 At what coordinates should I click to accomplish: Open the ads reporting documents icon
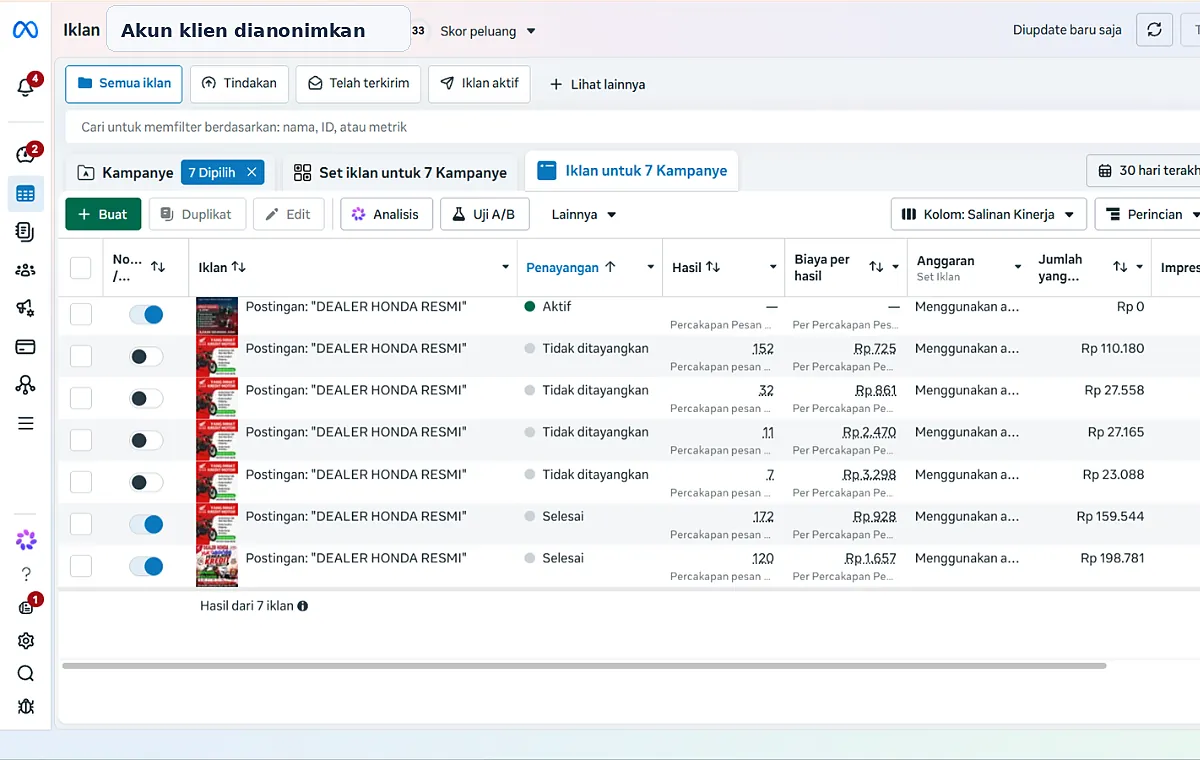26,232
